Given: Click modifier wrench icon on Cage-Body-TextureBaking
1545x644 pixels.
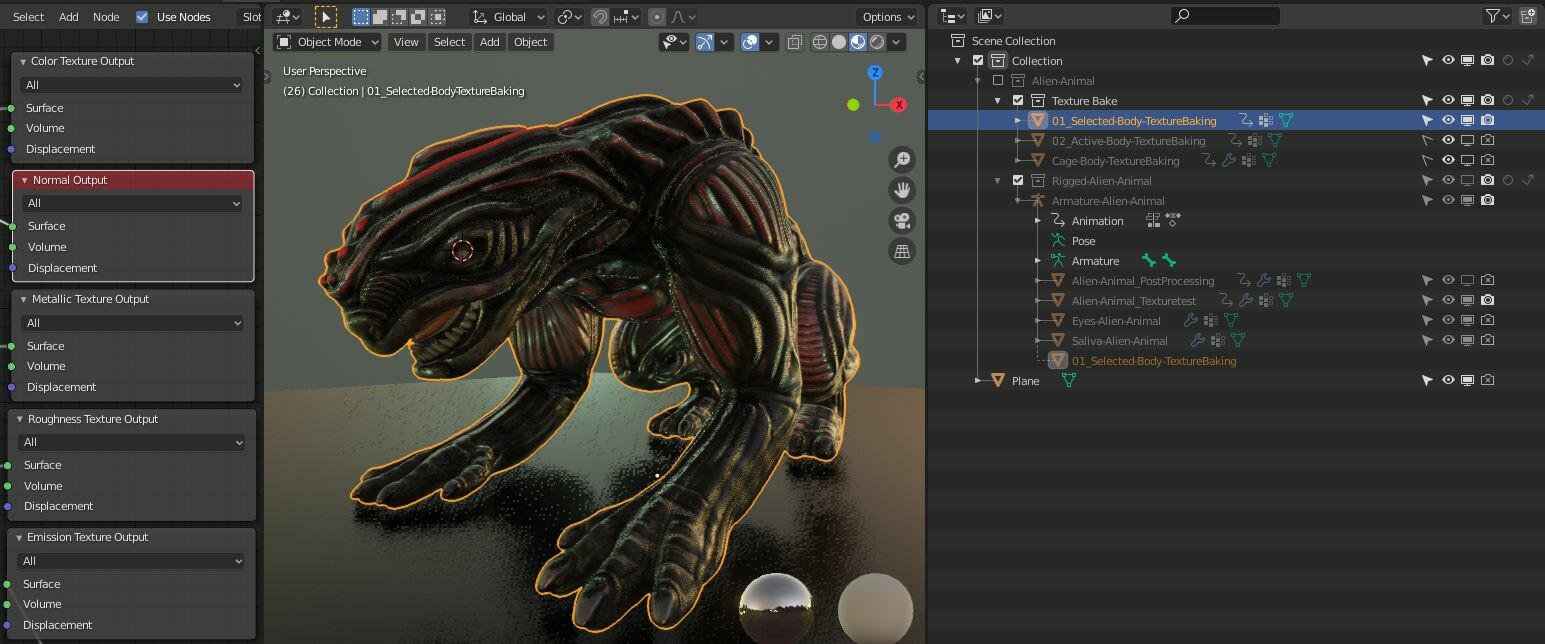Looking at the screenshot, I should (1230, 161).
